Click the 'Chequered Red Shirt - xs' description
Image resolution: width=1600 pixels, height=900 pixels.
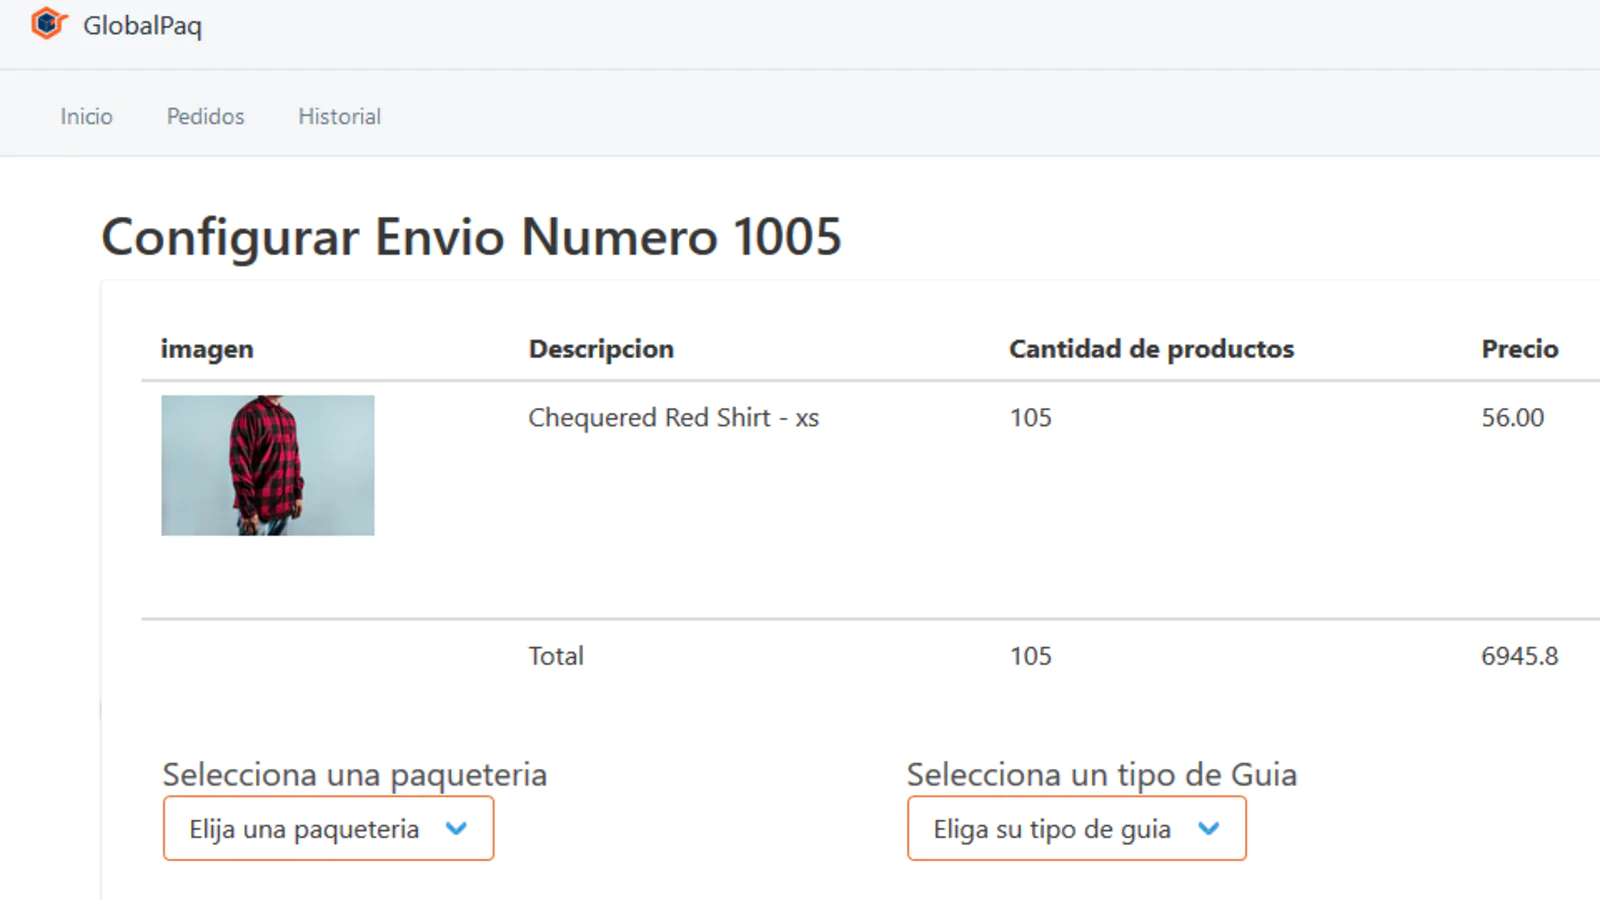point(674,418)
